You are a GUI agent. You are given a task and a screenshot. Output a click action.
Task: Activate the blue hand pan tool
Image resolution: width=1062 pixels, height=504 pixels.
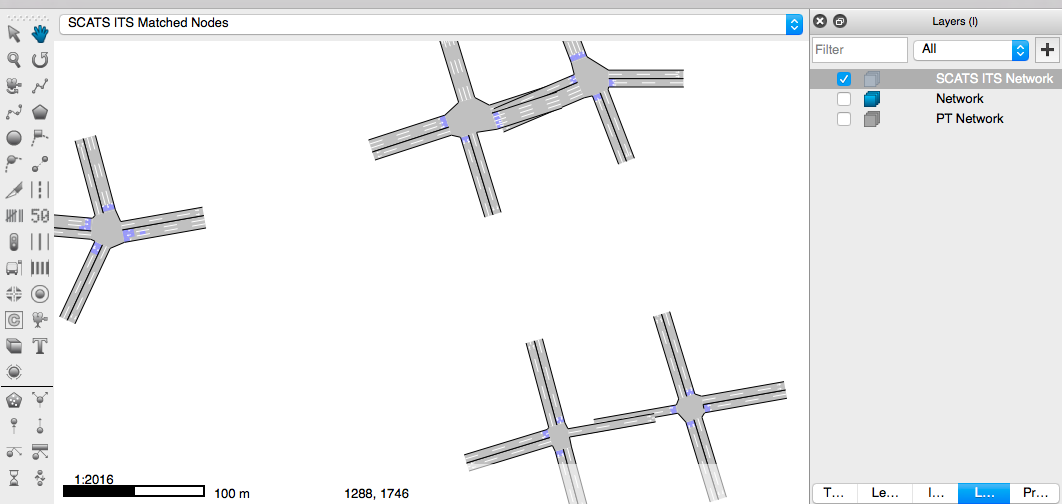40,34
